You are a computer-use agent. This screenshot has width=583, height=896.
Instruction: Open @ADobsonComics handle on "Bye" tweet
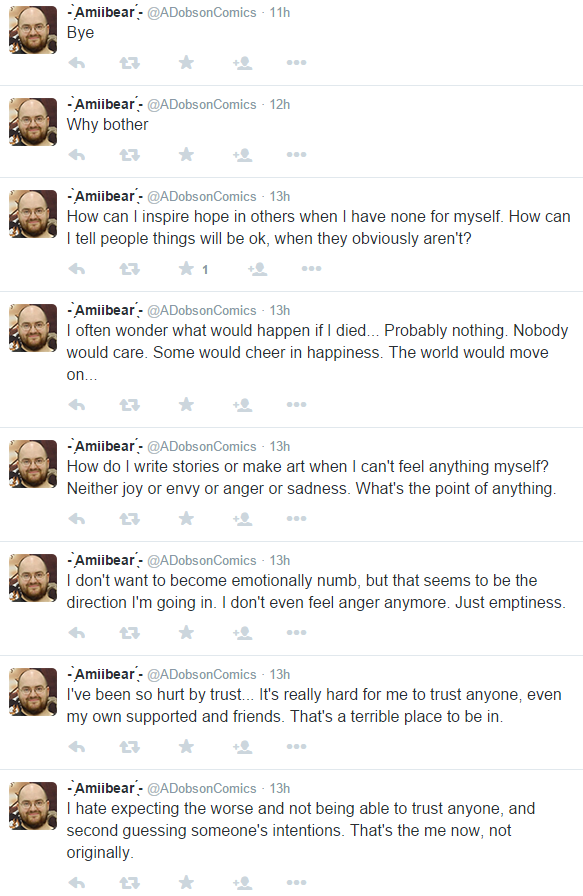(x=202, y=13)
